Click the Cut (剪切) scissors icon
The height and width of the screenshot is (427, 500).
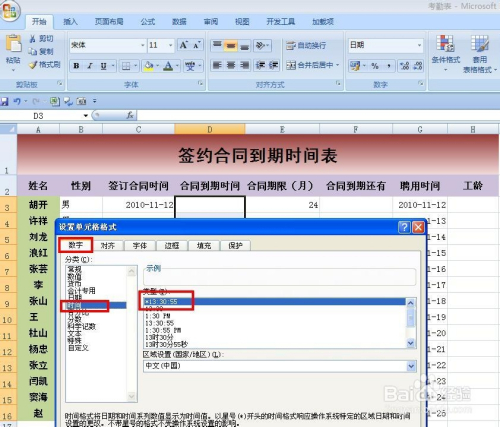click(32, 39)
